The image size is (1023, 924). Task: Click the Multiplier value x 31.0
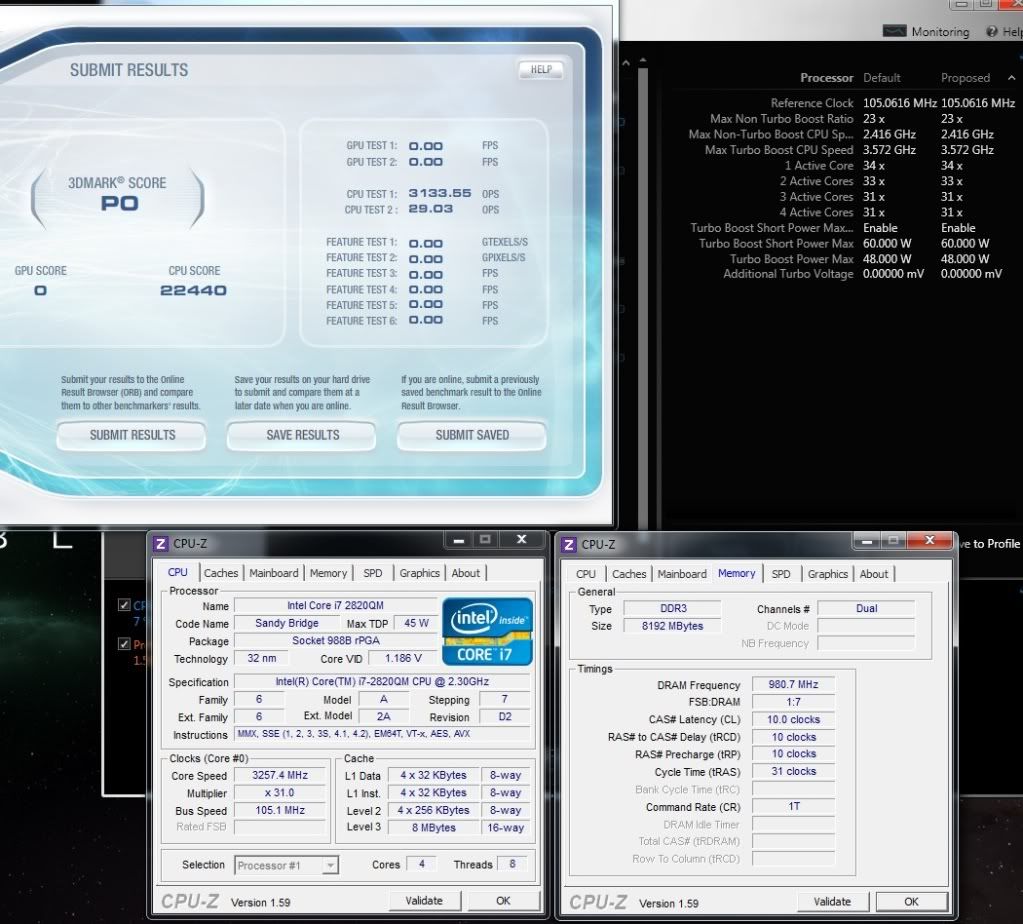[x=280, y=793]
